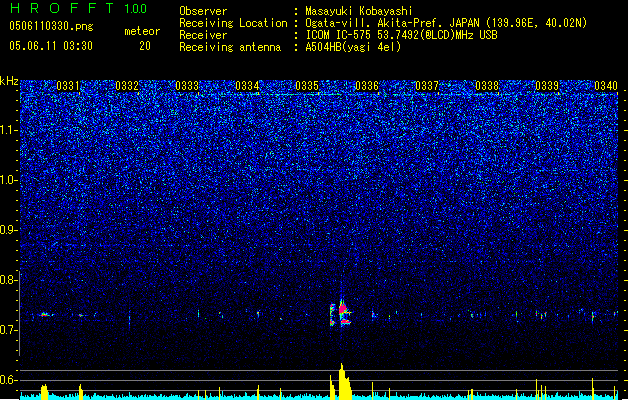The height and width of the screenshot is (400, 629).
Task: Click the 1.0 kHz frequency label
Action: [x=9, y=180]
